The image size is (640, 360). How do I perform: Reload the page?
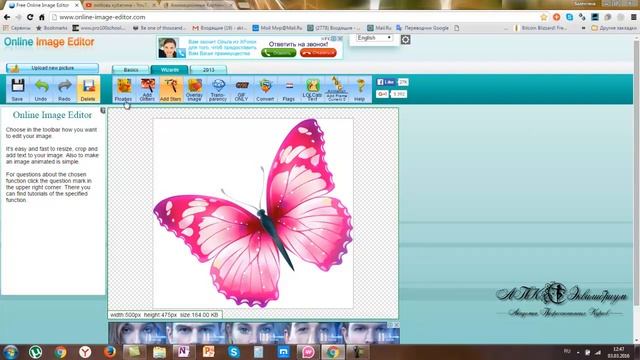click(x=30, y=17)
